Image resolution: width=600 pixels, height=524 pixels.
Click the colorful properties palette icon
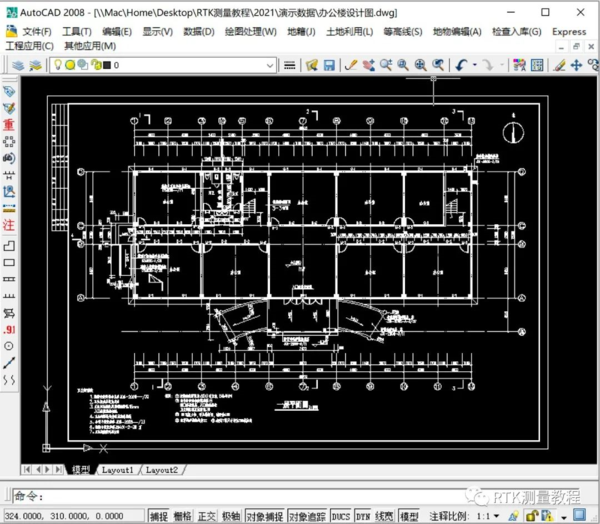click(x=519, y=65)
